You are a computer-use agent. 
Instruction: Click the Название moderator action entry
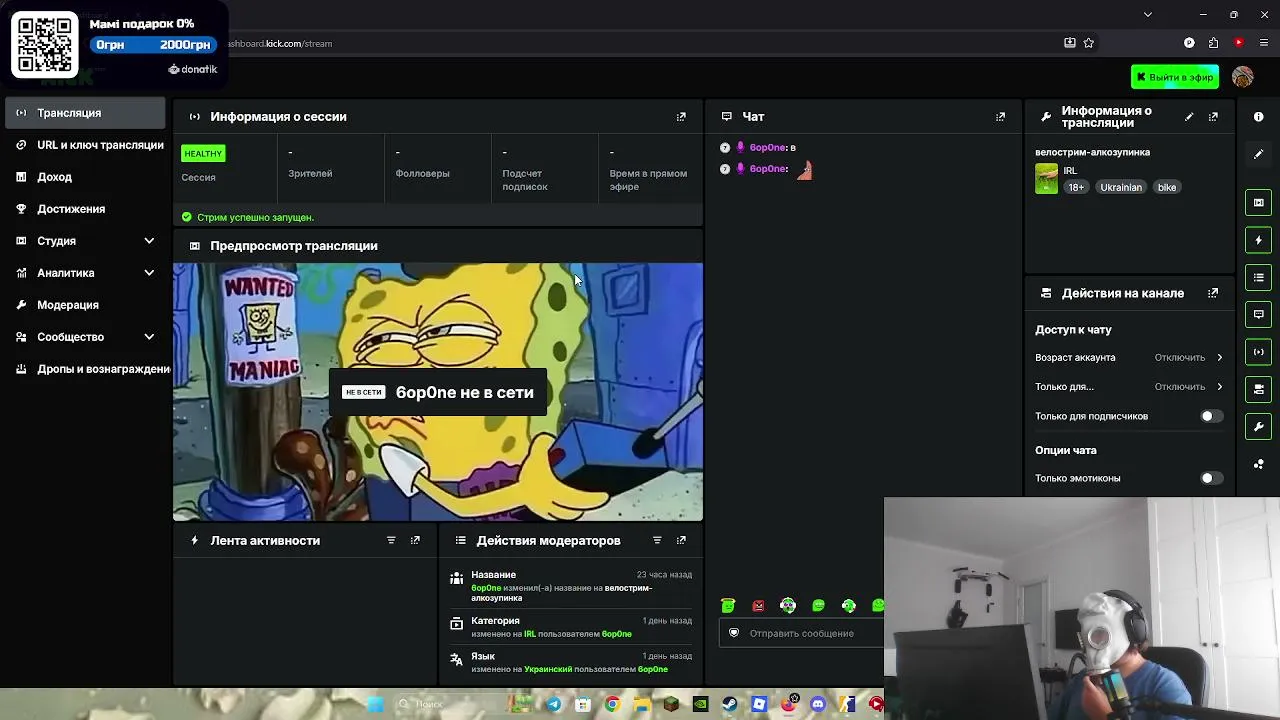pyautogui.click(x=571, y=586)
